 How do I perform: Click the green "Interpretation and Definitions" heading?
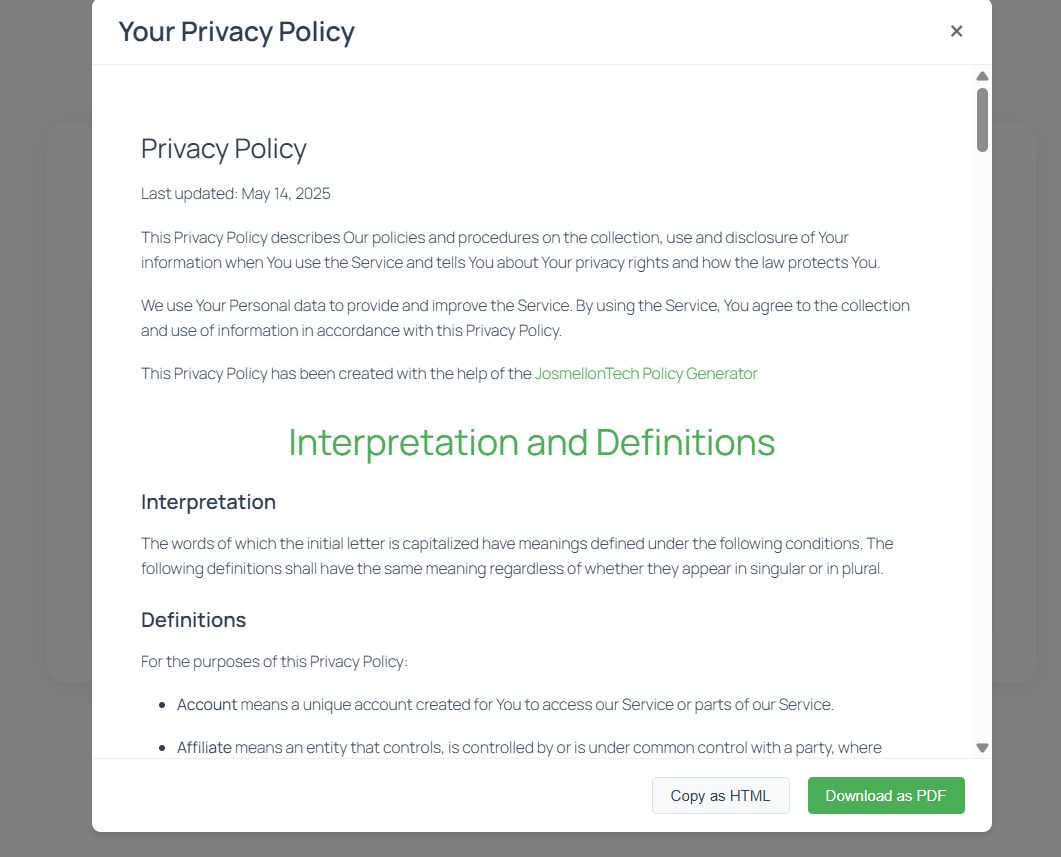pyautogui.click(x=531, y=442)
